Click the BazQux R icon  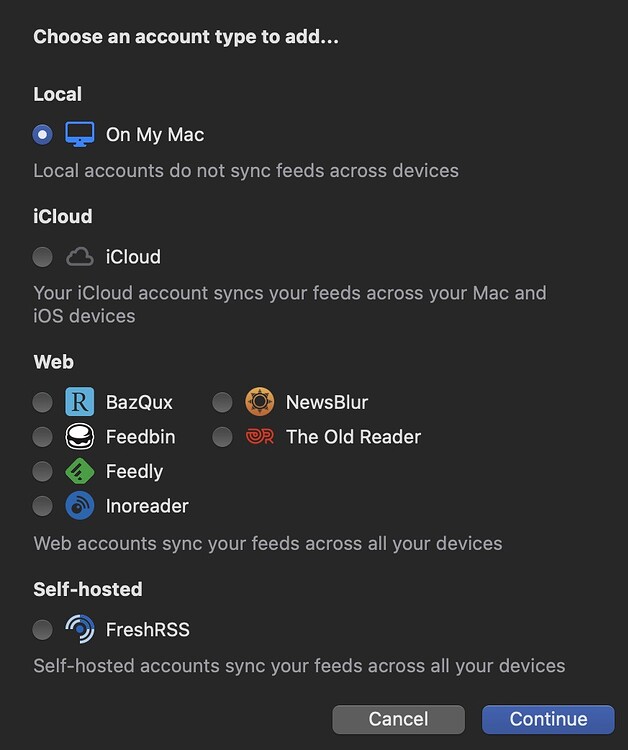pos(79,402)
